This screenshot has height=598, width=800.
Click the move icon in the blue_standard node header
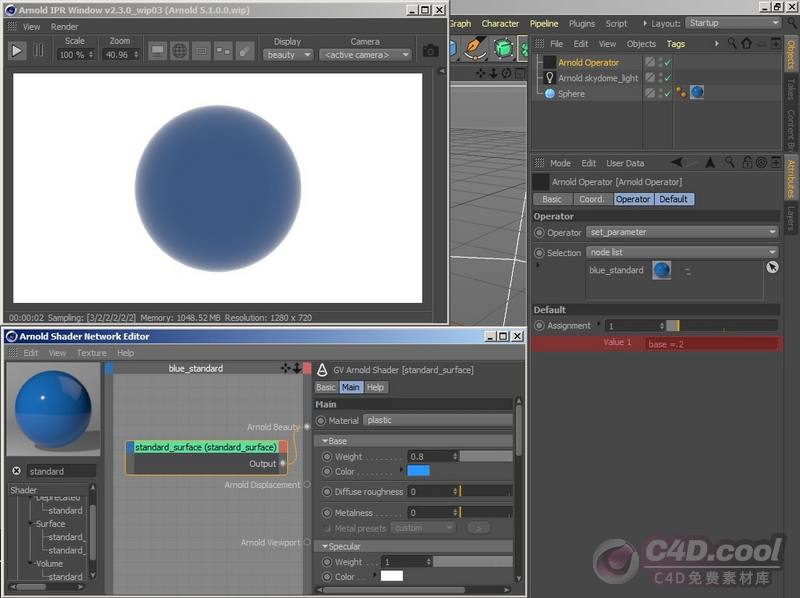click(x=285, y=368)
